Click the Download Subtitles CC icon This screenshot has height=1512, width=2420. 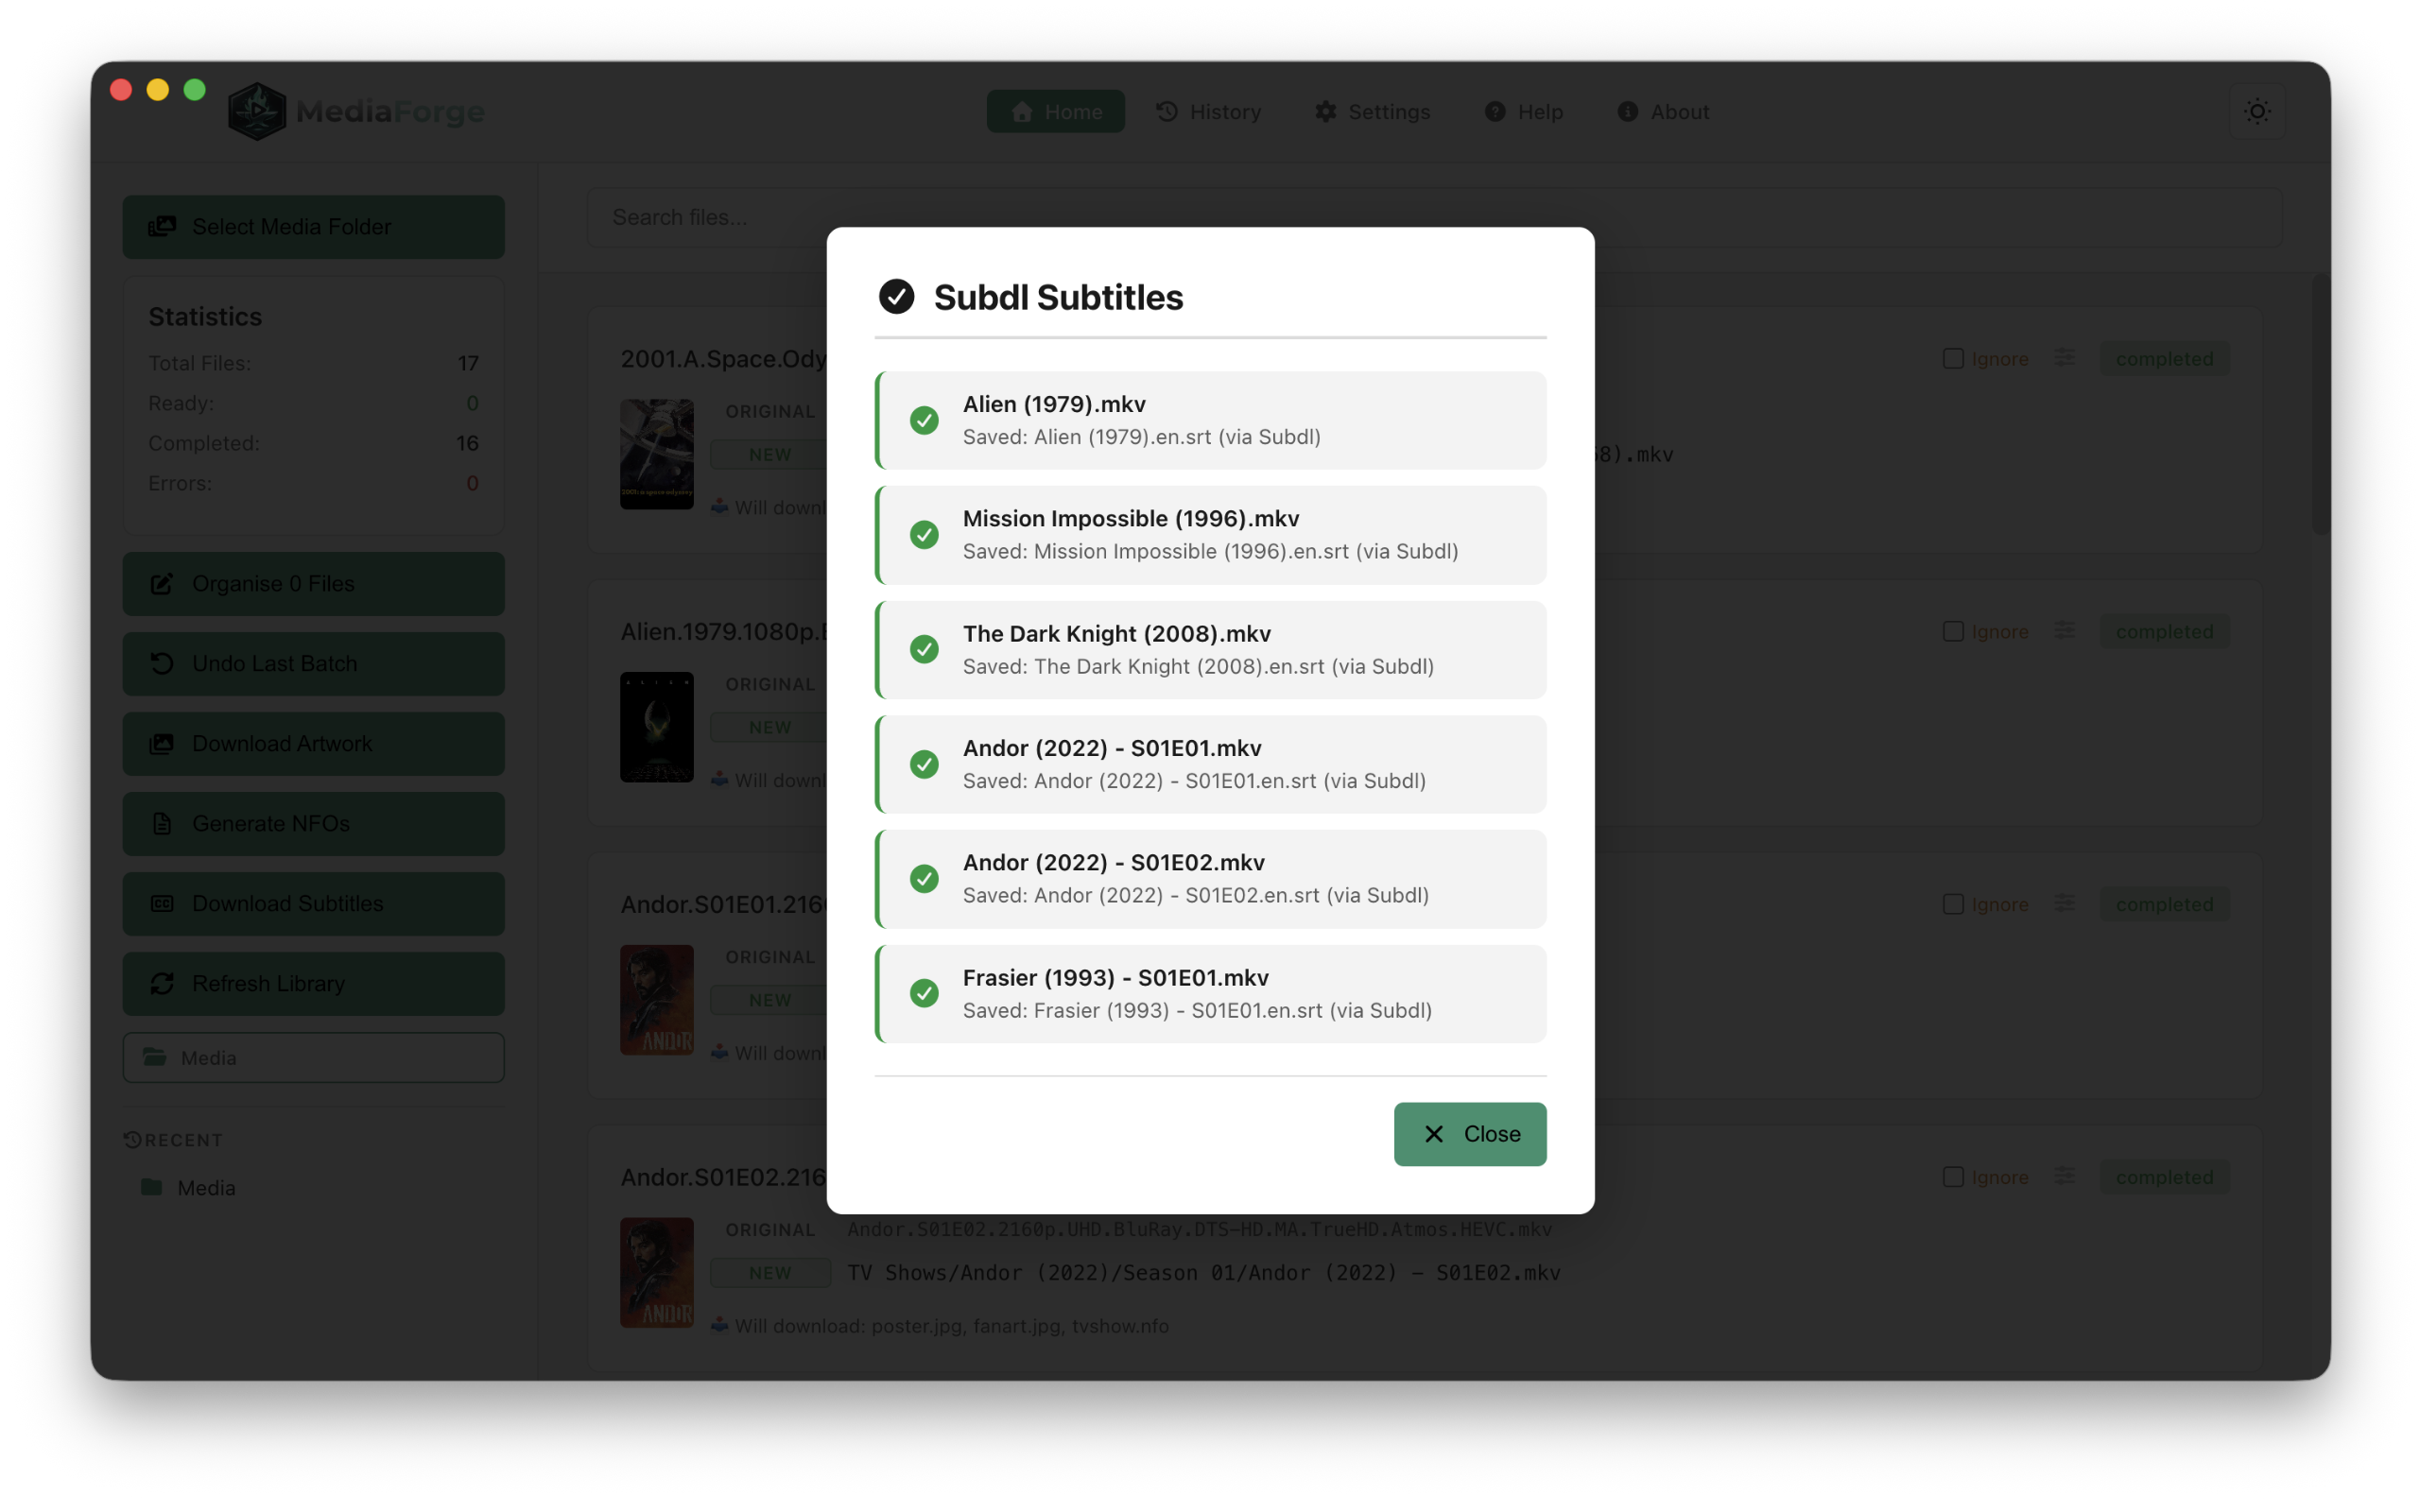[163, 903]
